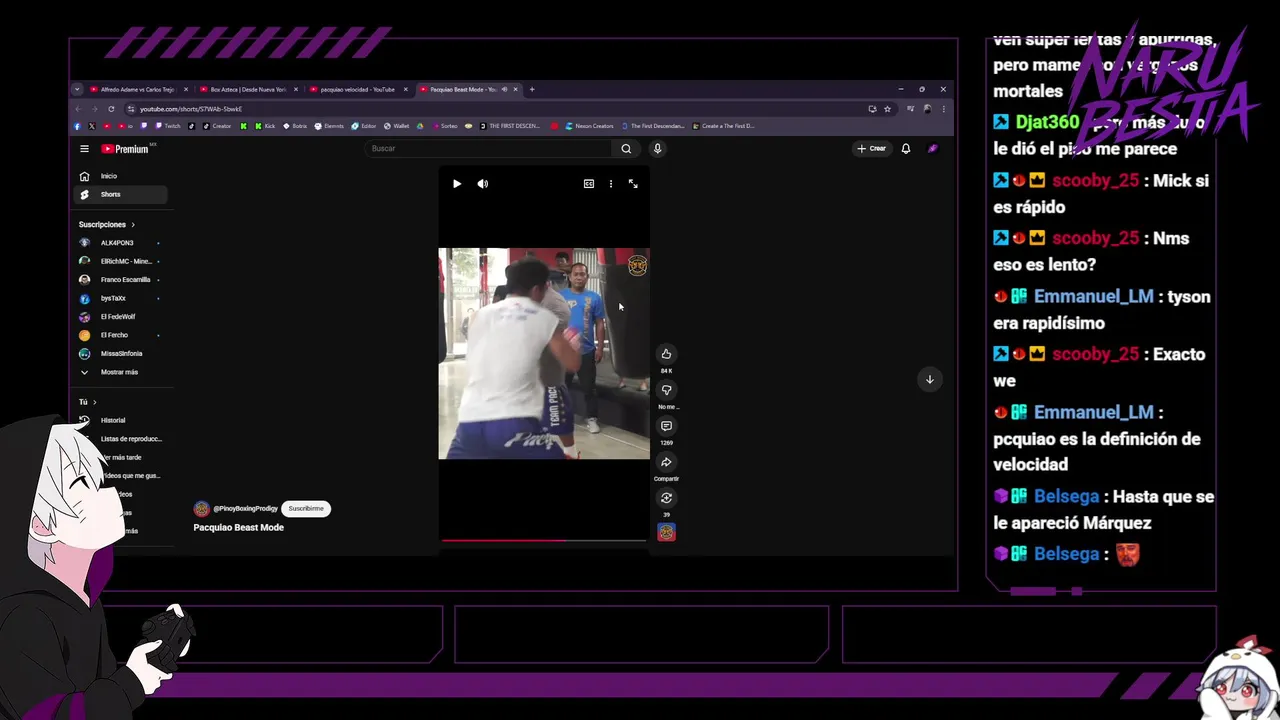Open ALK4PON3 subscription channel

(x=120, y=243)
